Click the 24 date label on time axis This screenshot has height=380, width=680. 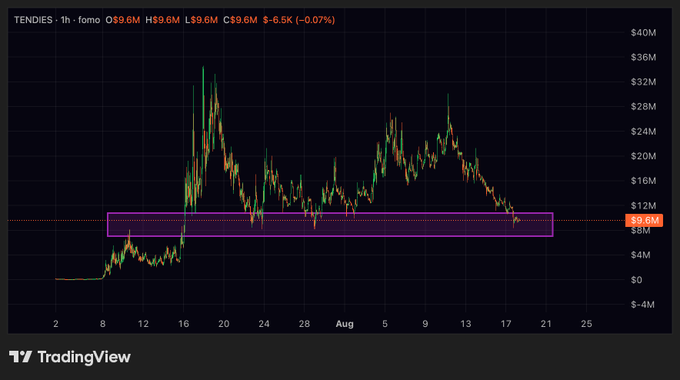click(x=264, y=324)
